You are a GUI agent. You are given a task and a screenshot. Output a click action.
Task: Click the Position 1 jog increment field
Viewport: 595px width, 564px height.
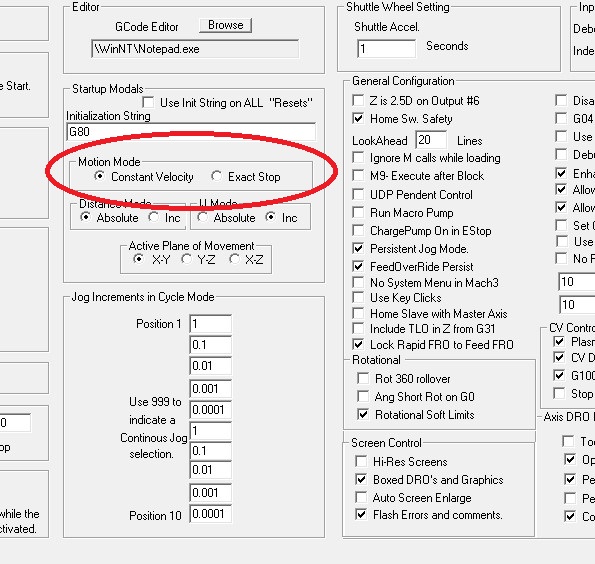tap(211, 324)
